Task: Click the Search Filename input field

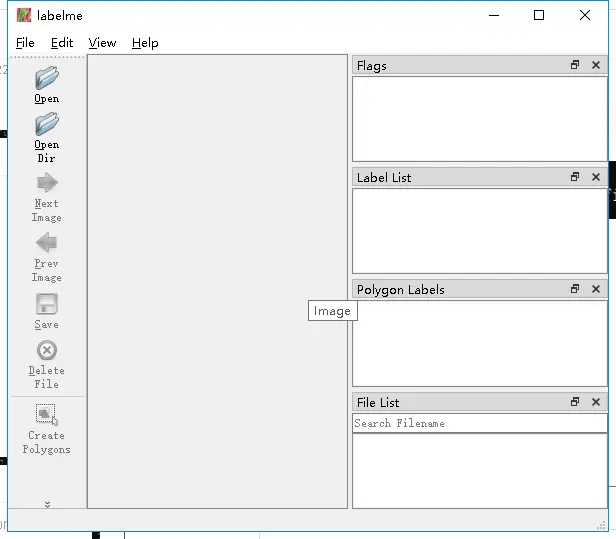Action: [x=480, y=423]
